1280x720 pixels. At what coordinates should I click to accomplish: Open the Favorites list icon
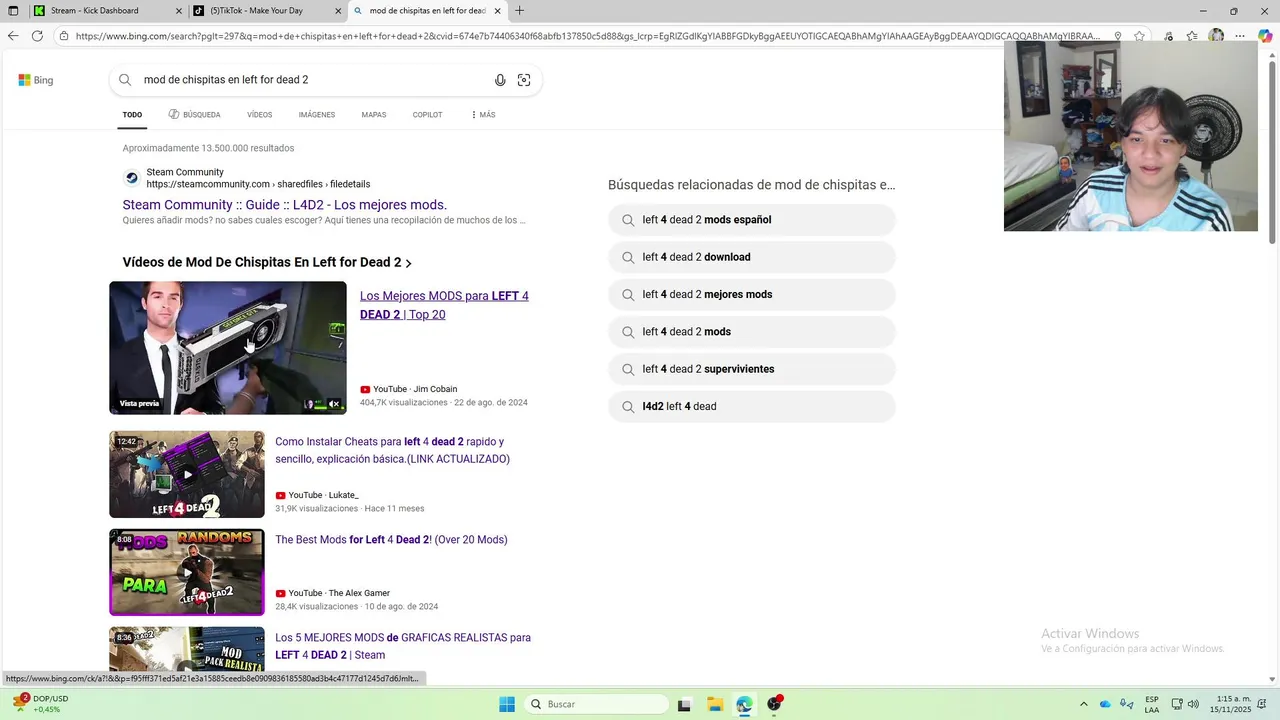point(1192,36)
